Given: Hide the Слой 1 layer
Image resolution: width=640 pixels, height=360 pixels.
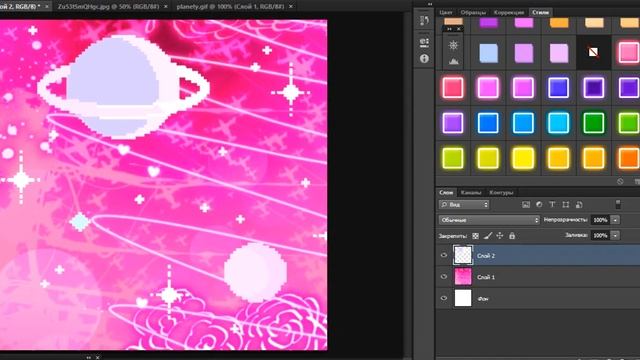Looking at the screenshot, I should pyautogui.click(x=444, y=277).
